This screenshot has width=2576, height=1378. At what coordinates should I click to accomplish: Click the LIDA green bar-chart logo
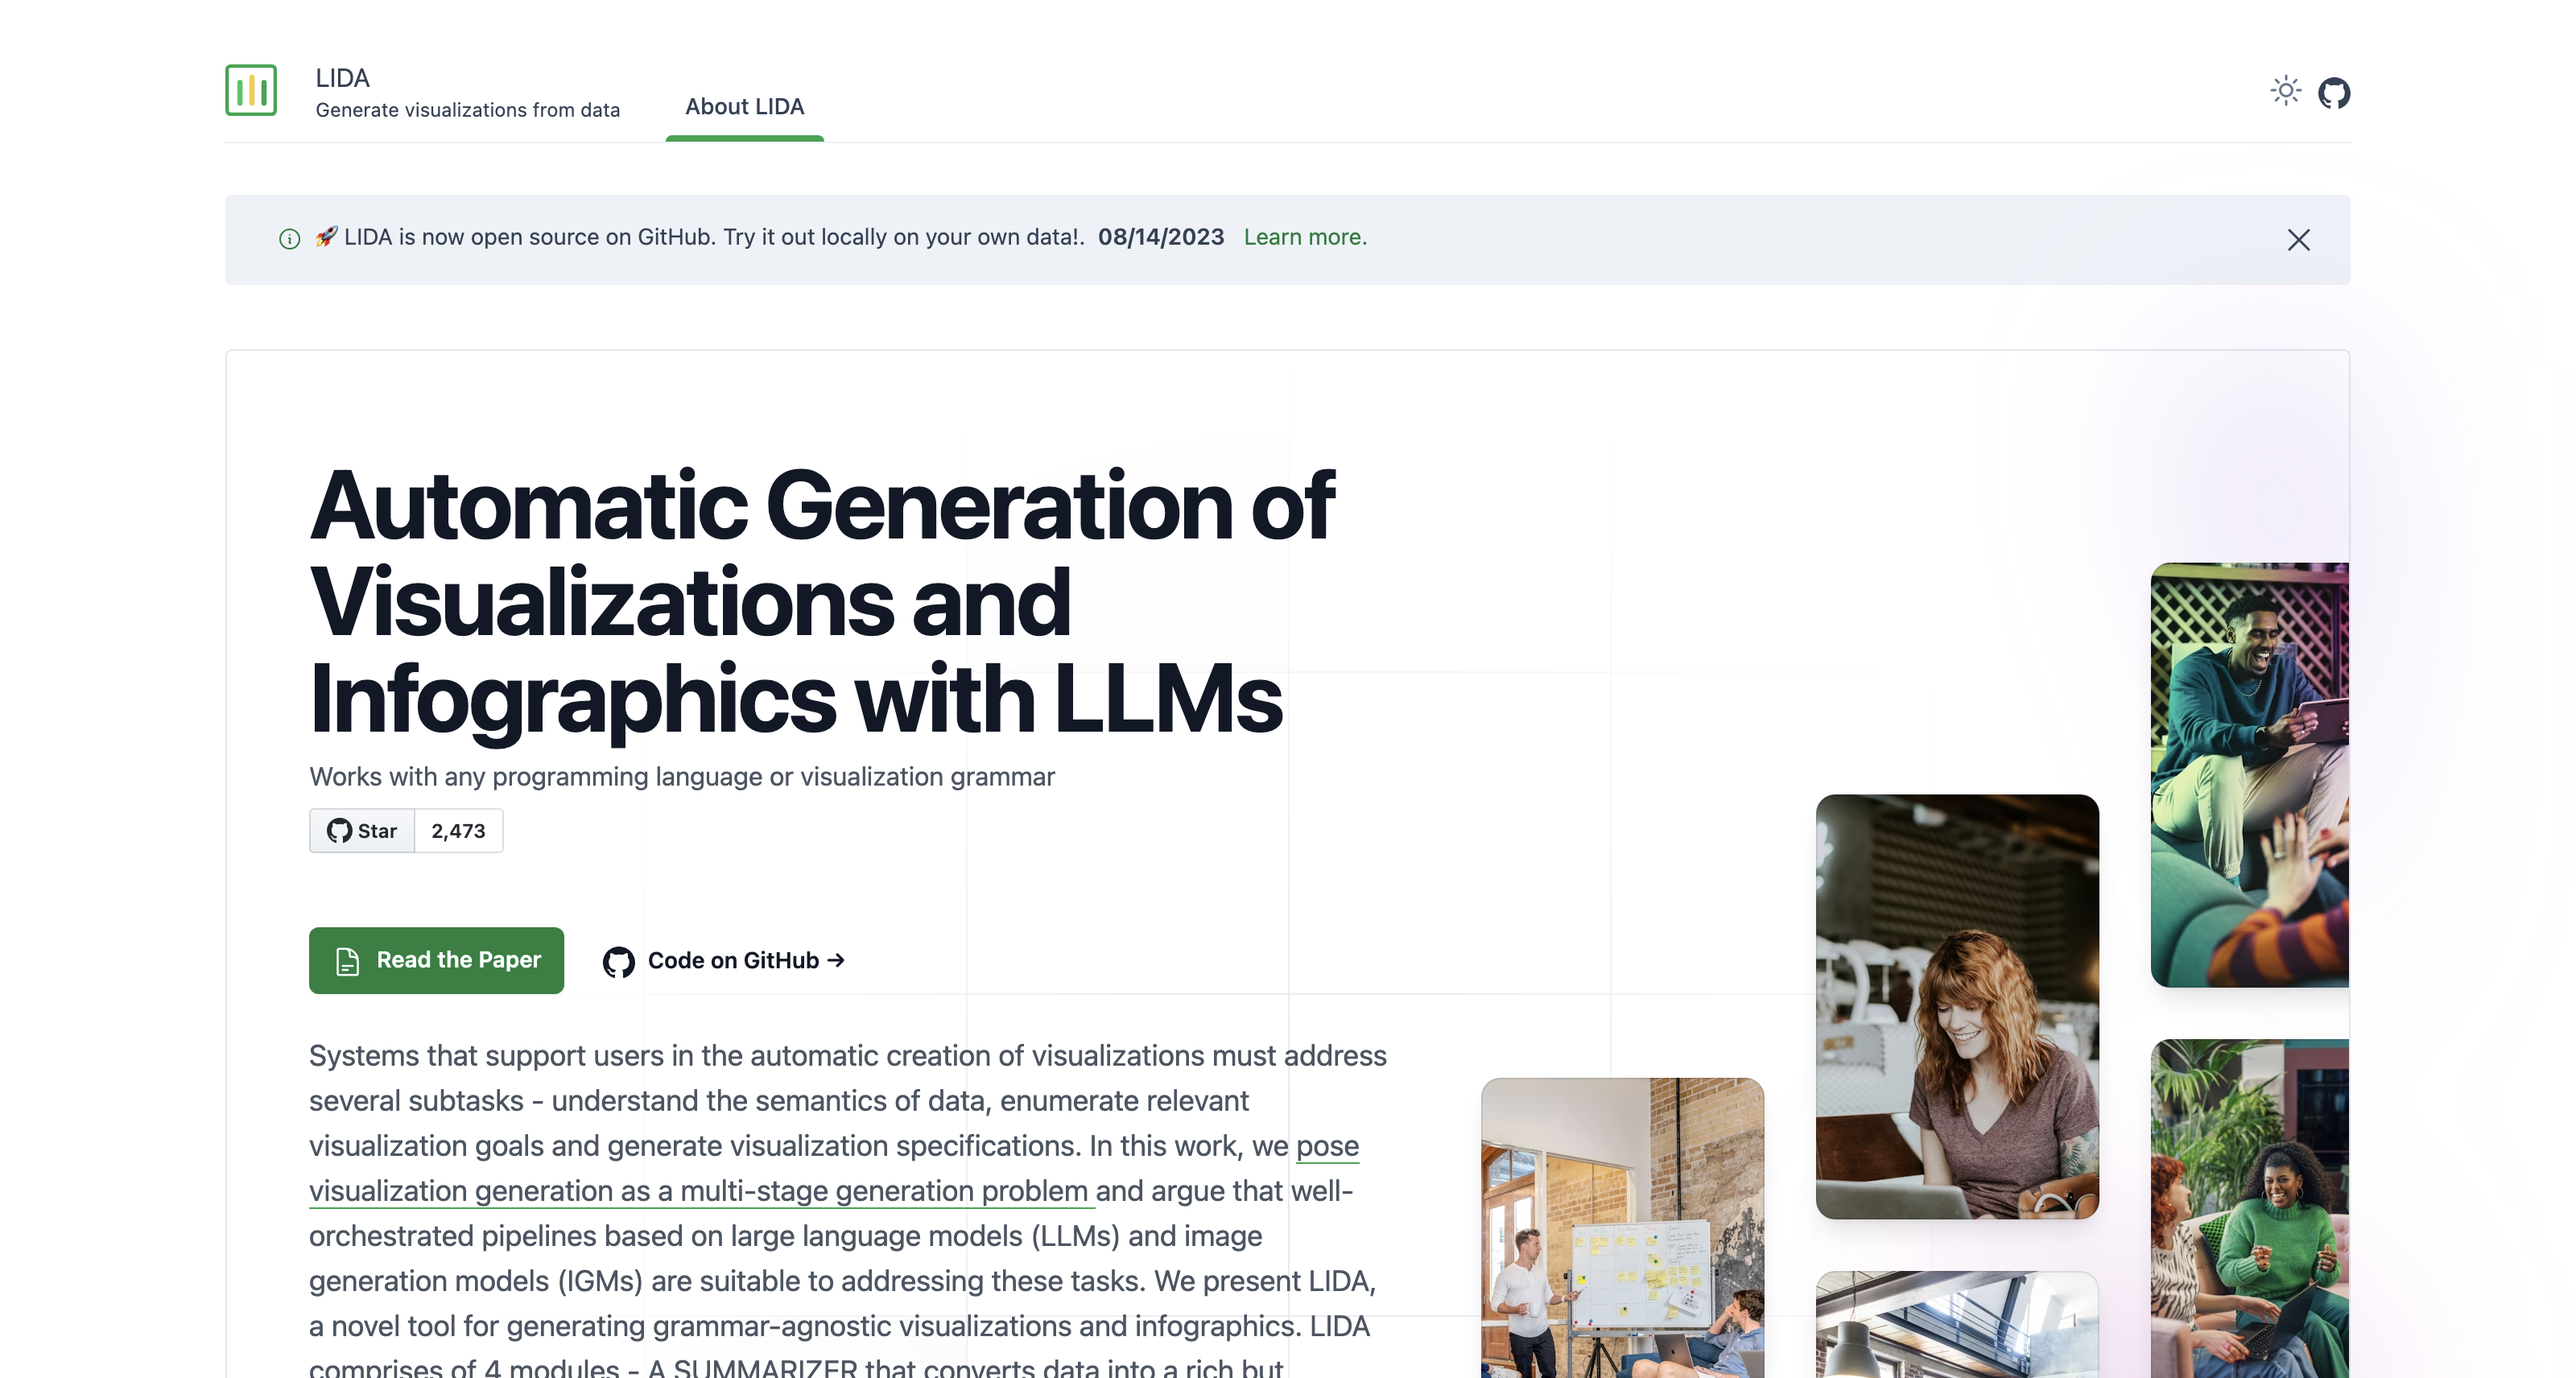[x=251, y=90]
